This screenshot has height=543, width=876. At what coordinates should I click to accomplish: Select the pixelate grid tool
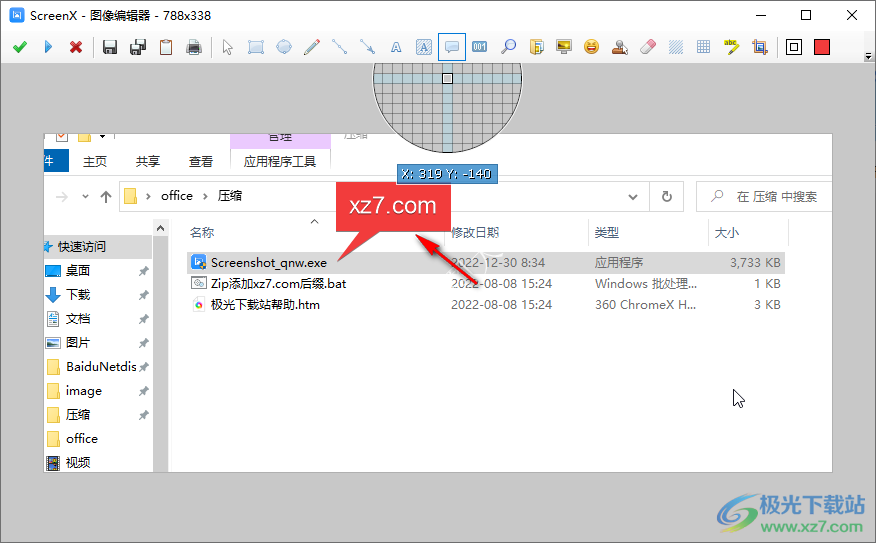pyautogui.click(x=703, y=47)
